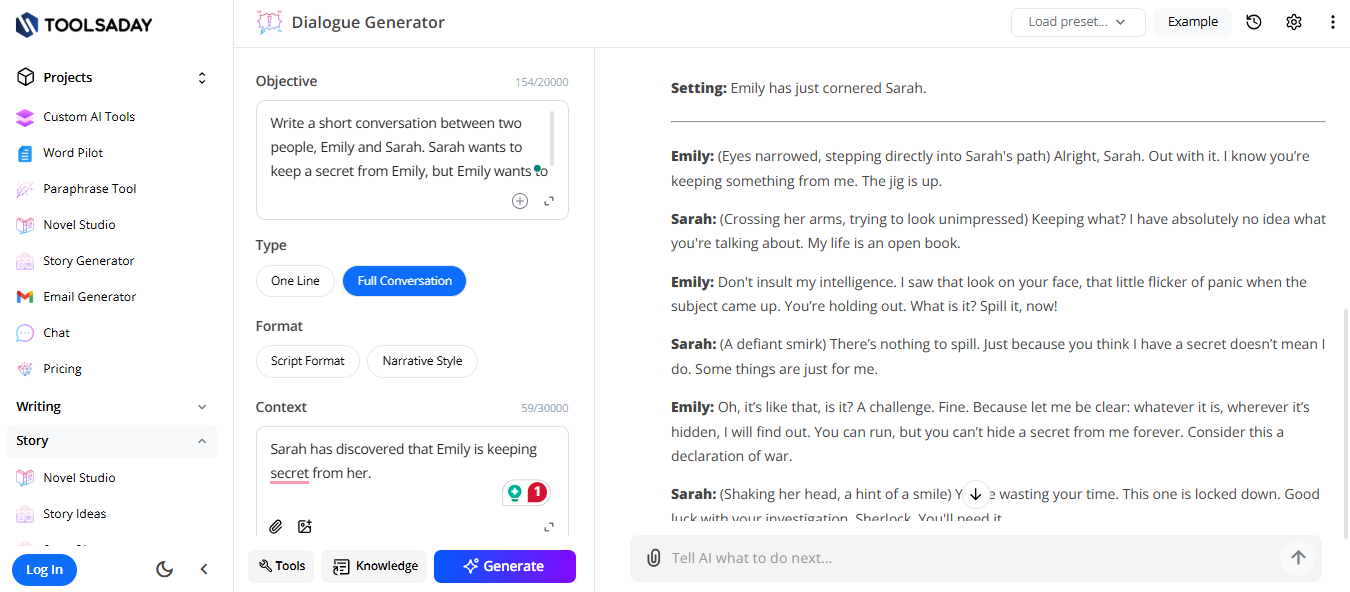Click the plus icon in Objective box
The image size is (1350, 592).
tap(520, 201)
